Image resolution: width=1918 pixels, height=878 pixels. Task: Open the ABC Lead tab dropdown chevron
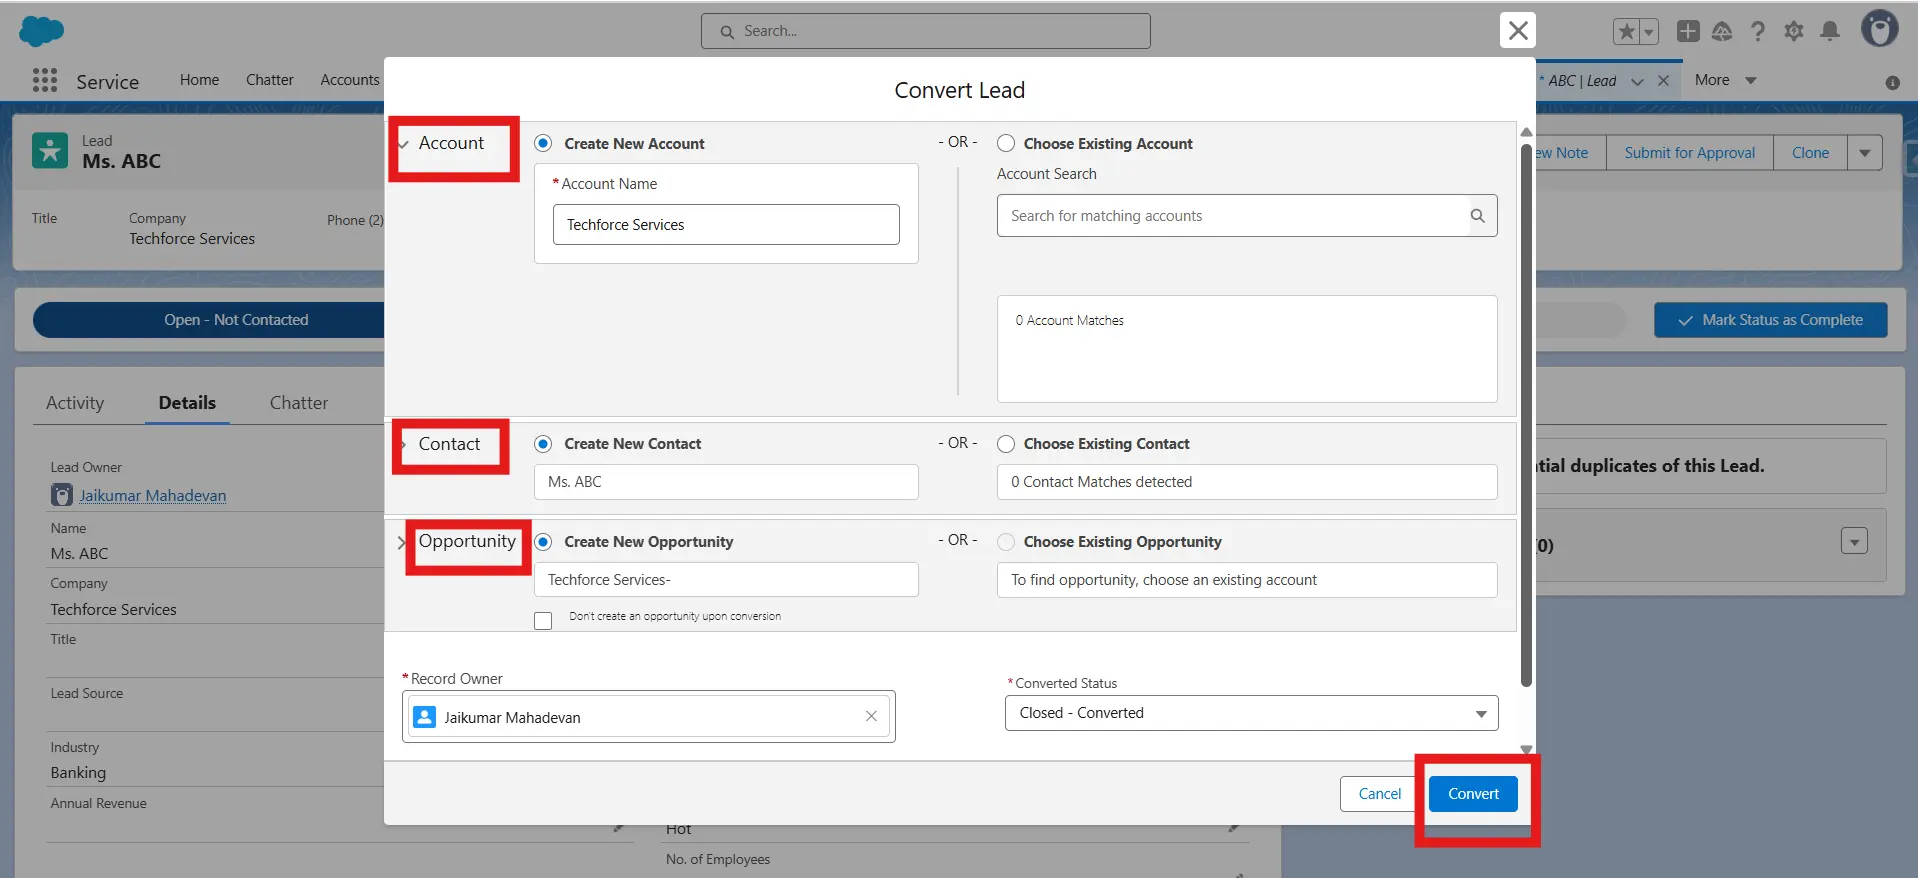tap(1637, 82)
